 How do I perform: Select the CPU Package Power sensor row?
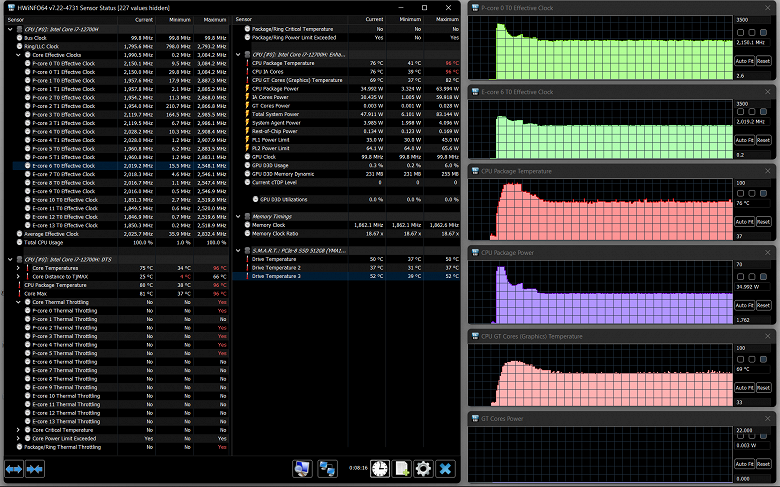click(x=290, y=89)
